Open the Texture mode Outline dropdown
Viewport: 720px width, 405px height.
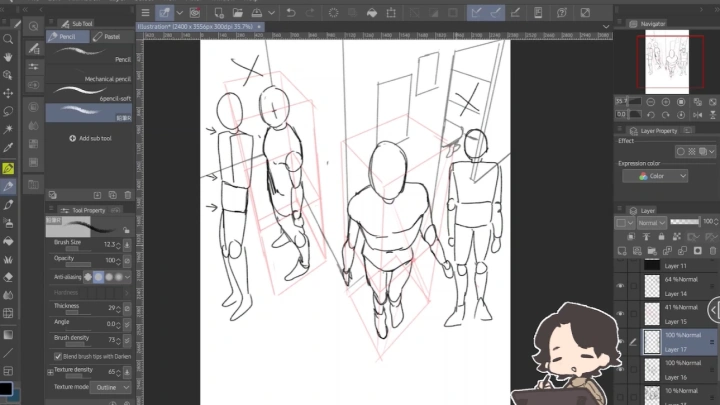(x=111, y=388)
